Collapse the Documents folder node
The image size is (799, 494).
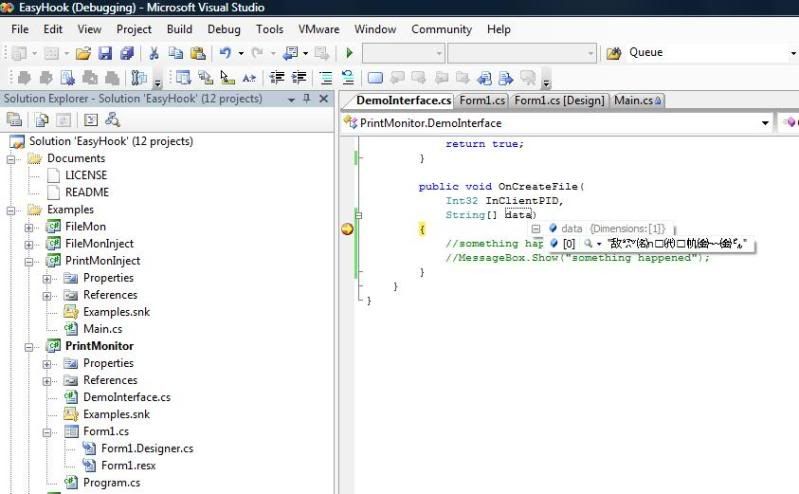click(x=11, y=159)
